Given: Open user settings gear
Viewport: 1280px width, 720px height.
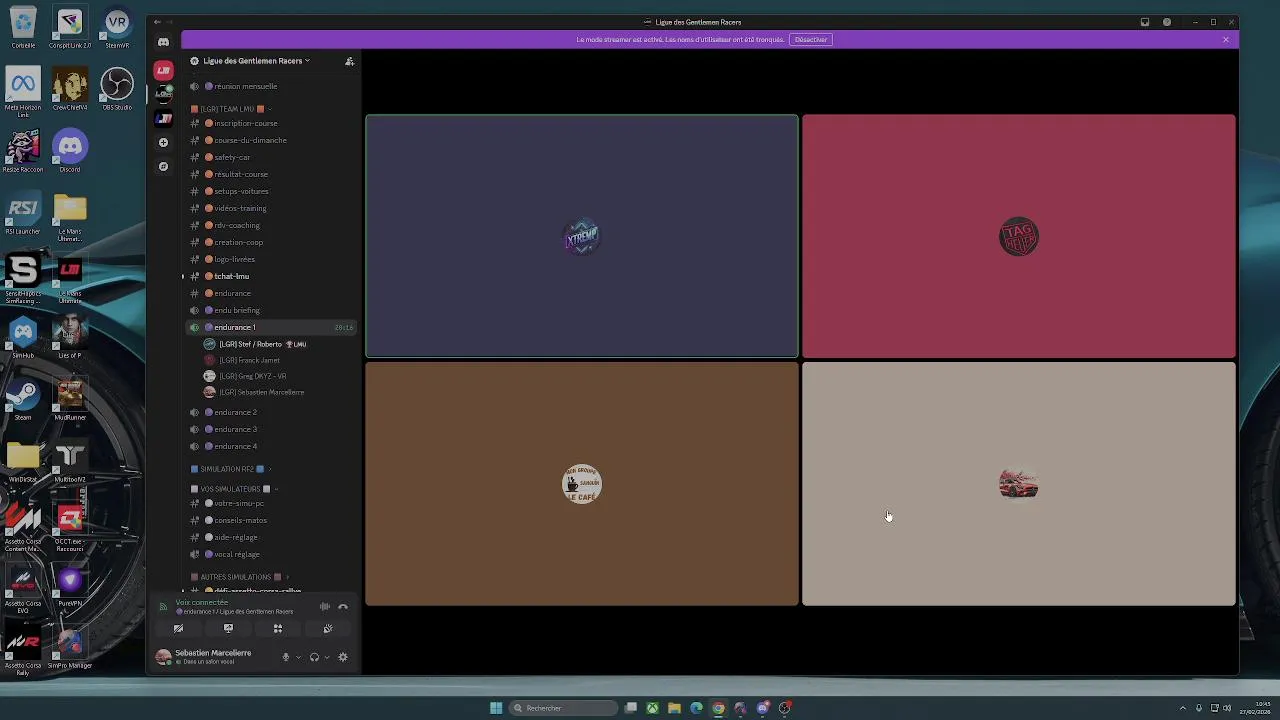Looking at the screenshot, I should click(343, 657).
